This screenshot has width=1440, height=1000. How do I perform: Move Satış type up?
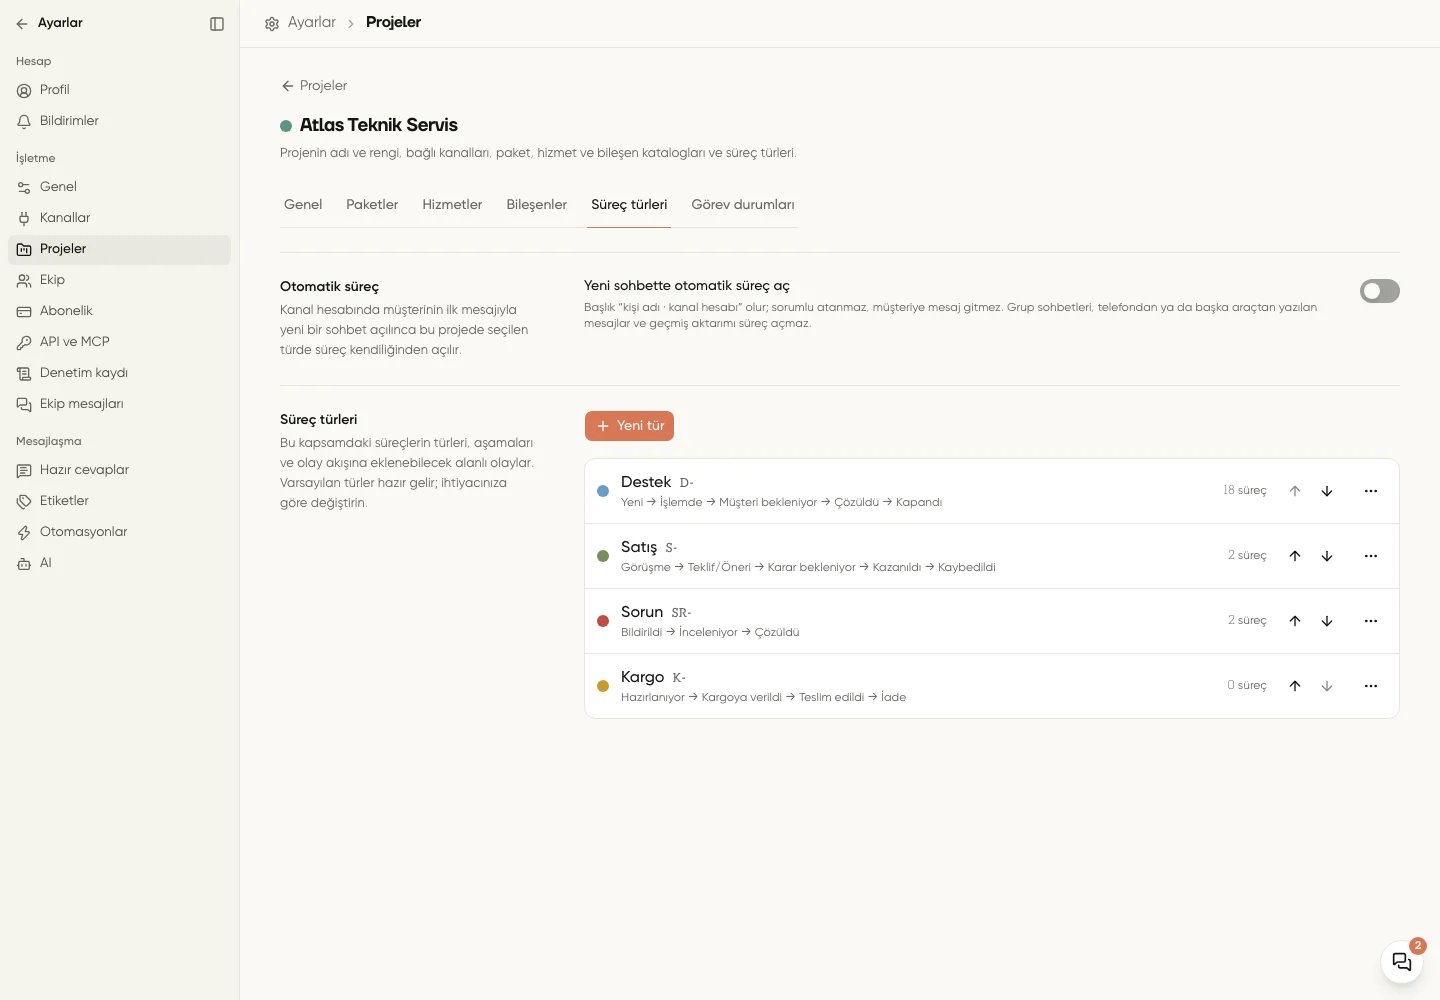point(1295,556)
